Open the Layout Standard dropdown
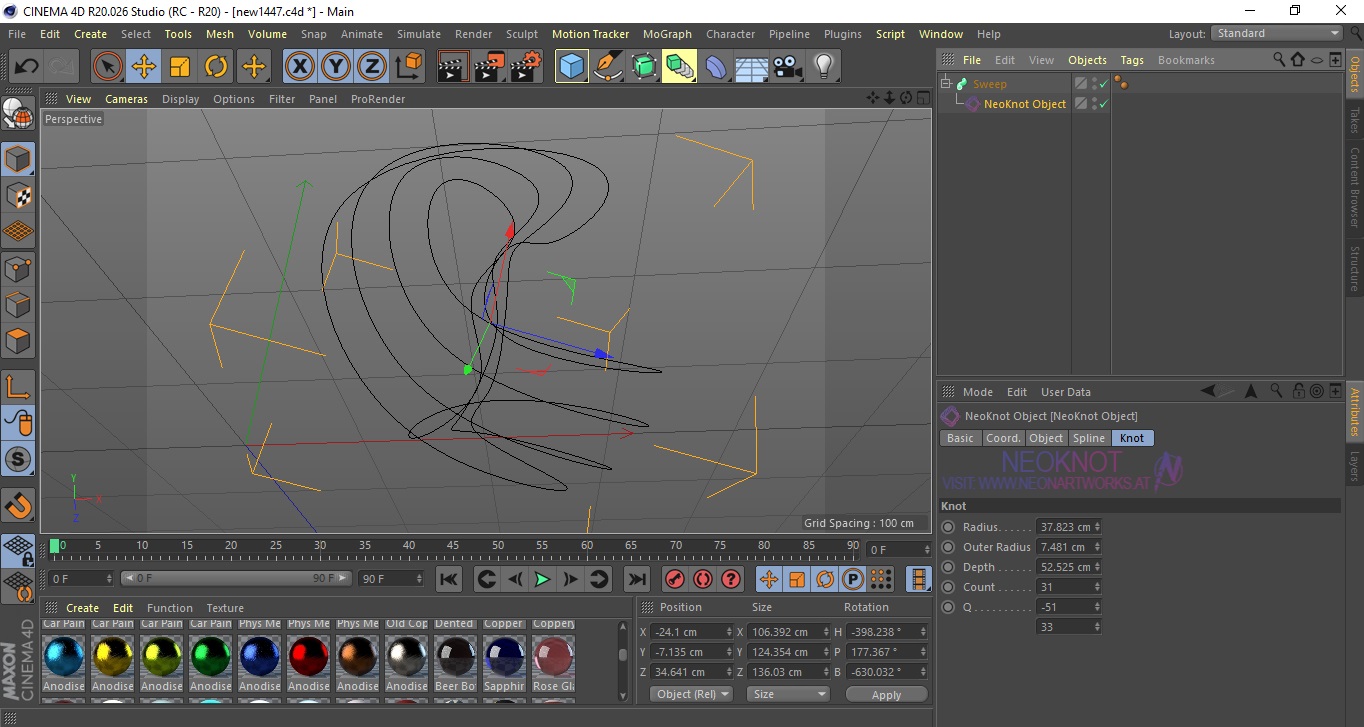This screenshot has height=727, width=1364. pyautogui.click(x=1277, y=34)
